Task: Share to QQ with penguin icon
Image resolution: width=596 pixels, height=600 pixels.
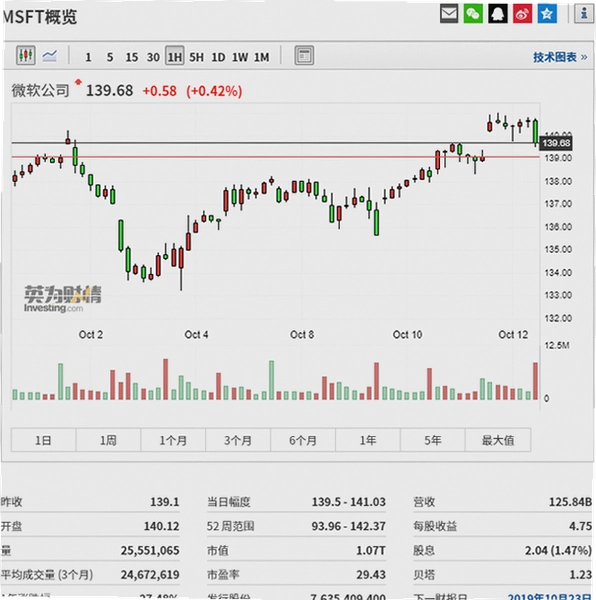Action: coord(498,14)
